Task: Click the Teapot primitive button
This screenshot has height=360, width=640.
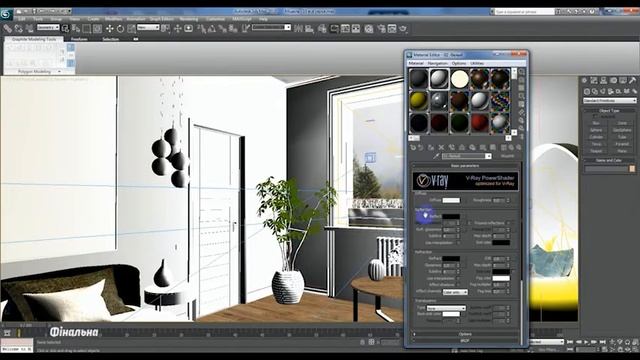Action: [x=596, y=151]
